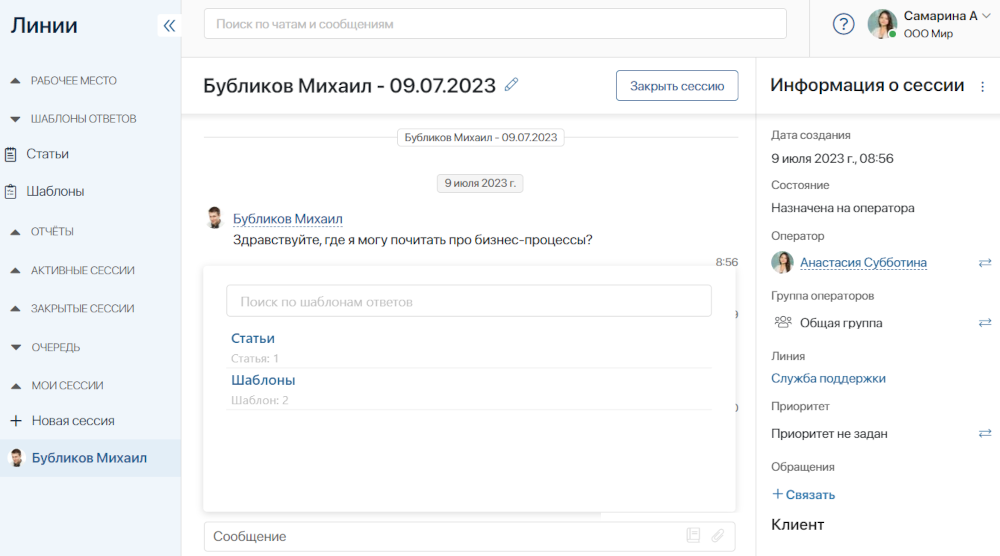Click the Клиент section heading
This screenshot has height=556, width=1000.
(x=797, y=525)
